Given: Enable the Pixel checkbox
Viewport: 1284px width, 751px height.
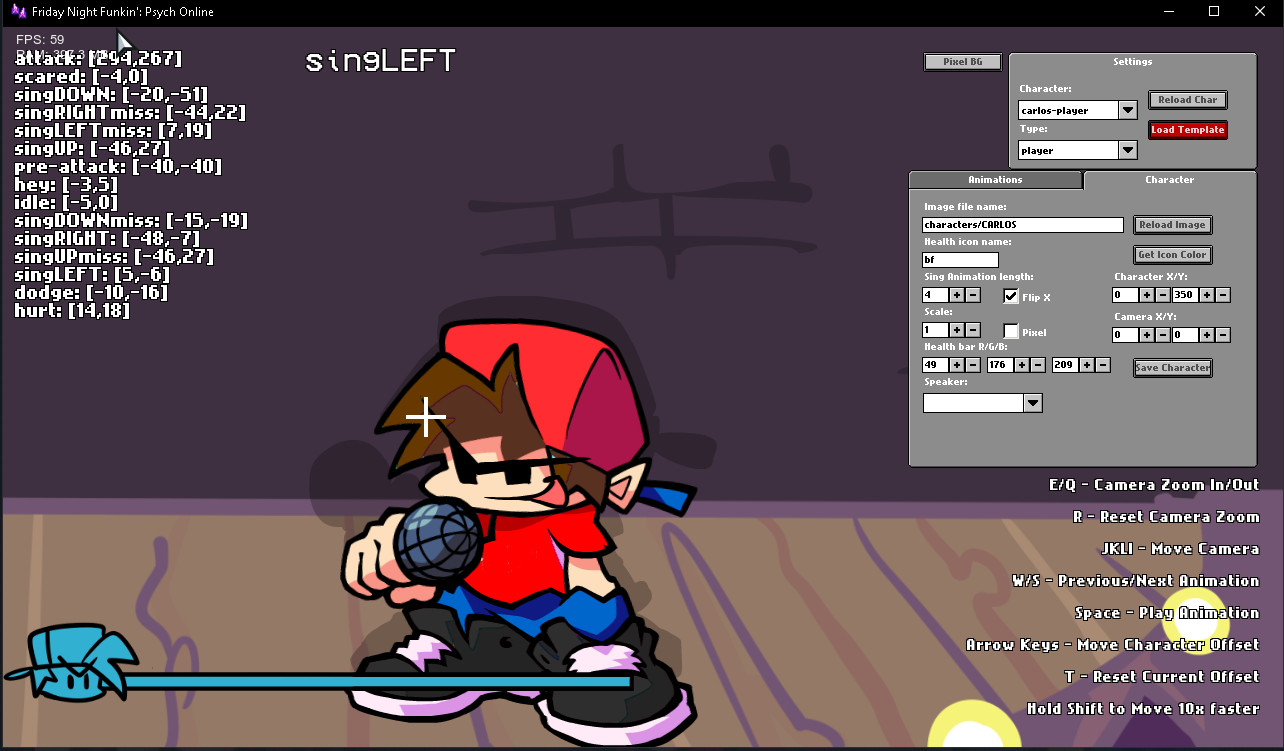Looking at the screenshot, I should [x=1011, y=331].
